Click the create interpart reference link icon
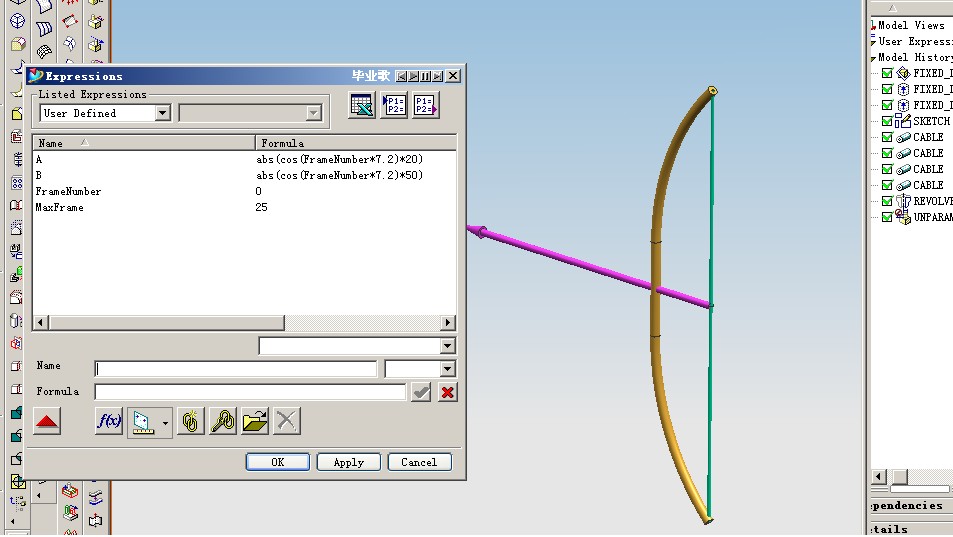Viewport: 953px width, 537px height. point(190,422)
